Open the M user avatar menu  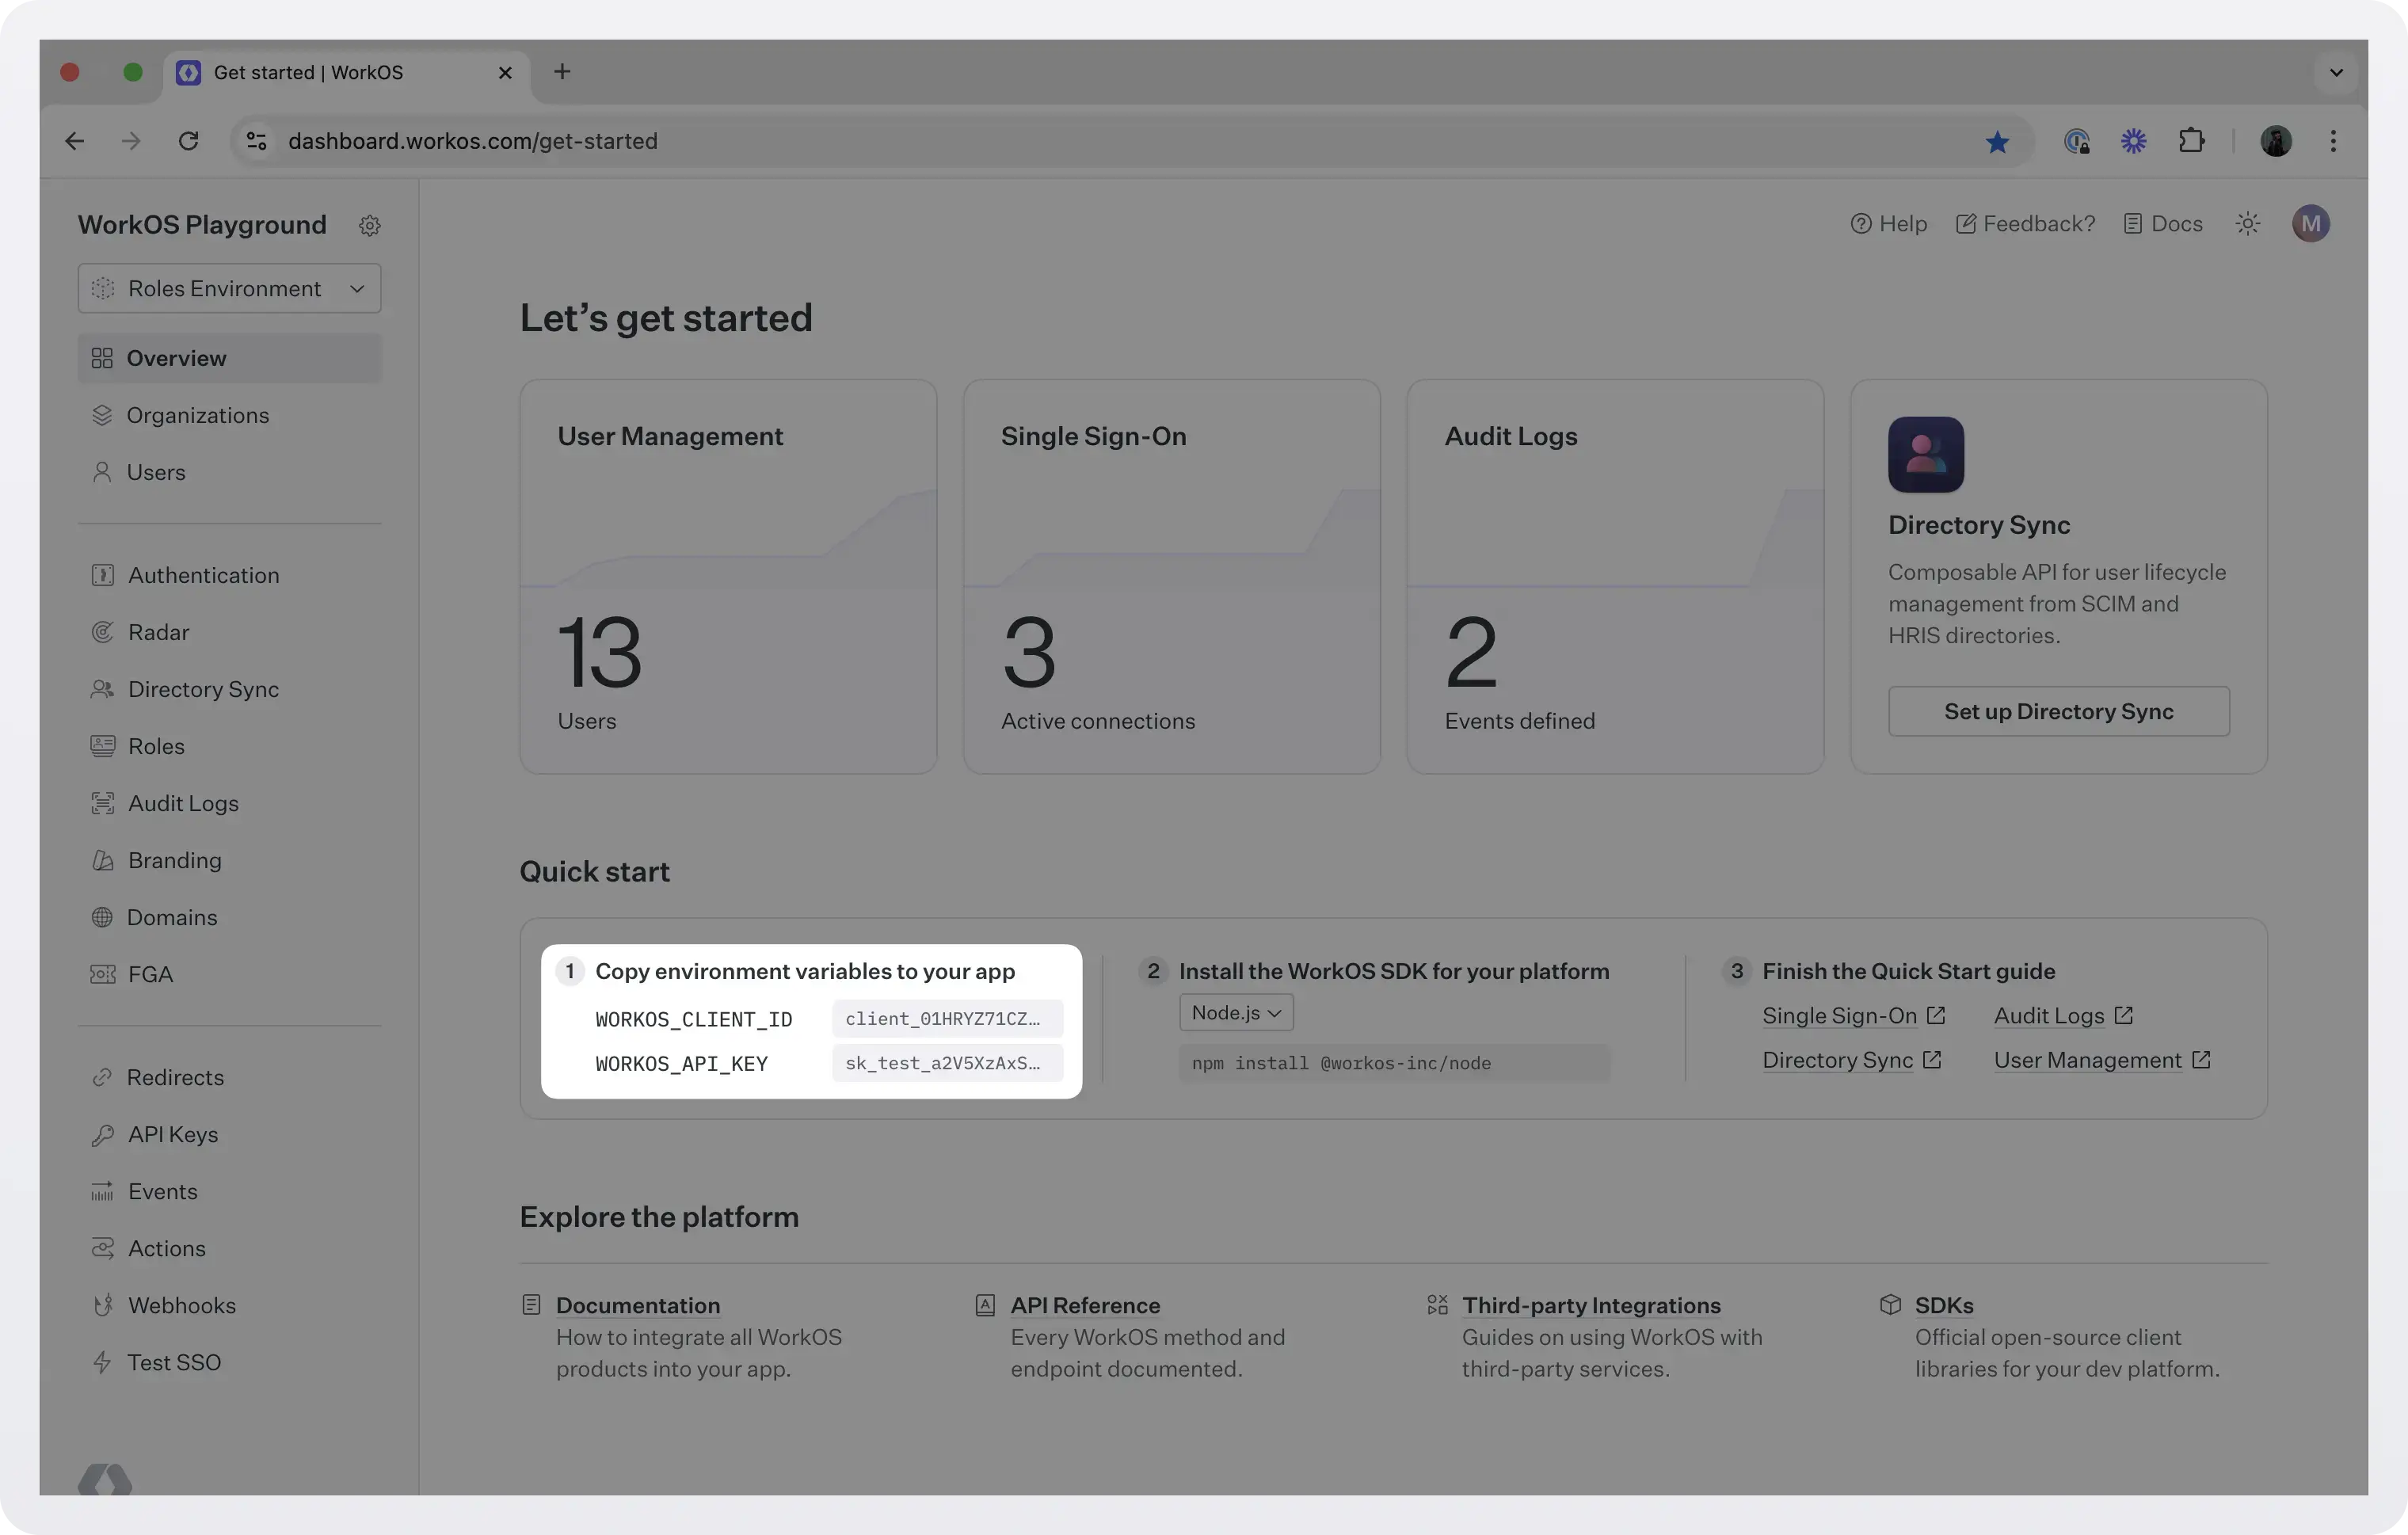click(2310, 224)
